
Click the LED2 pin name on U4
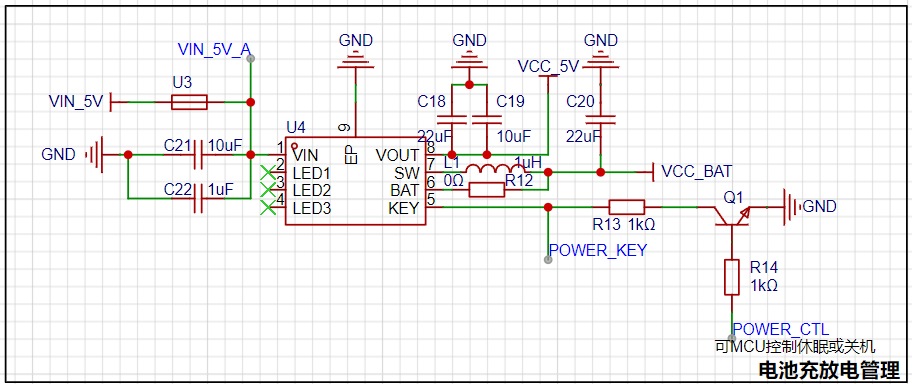[312, 190]
